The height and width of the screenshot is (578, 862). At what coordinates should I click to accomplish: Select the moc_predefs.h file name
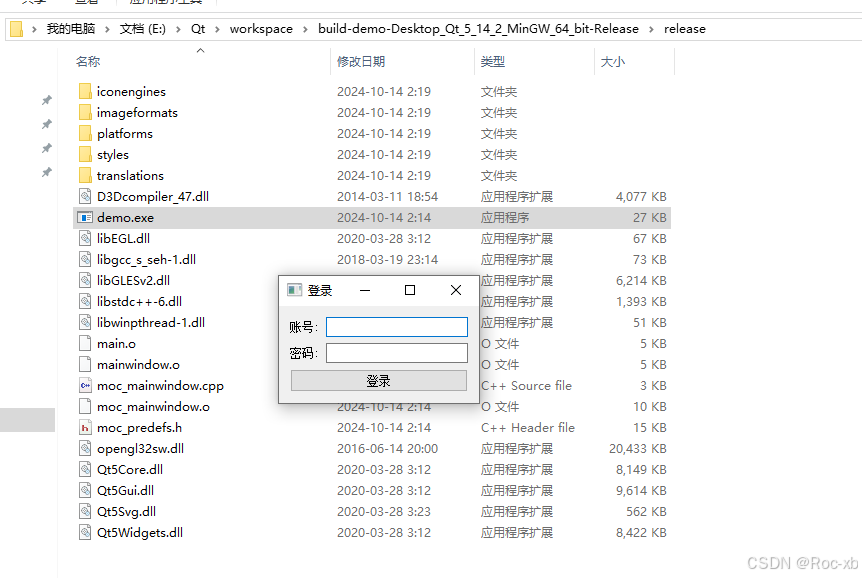click(x=139, y=428)
